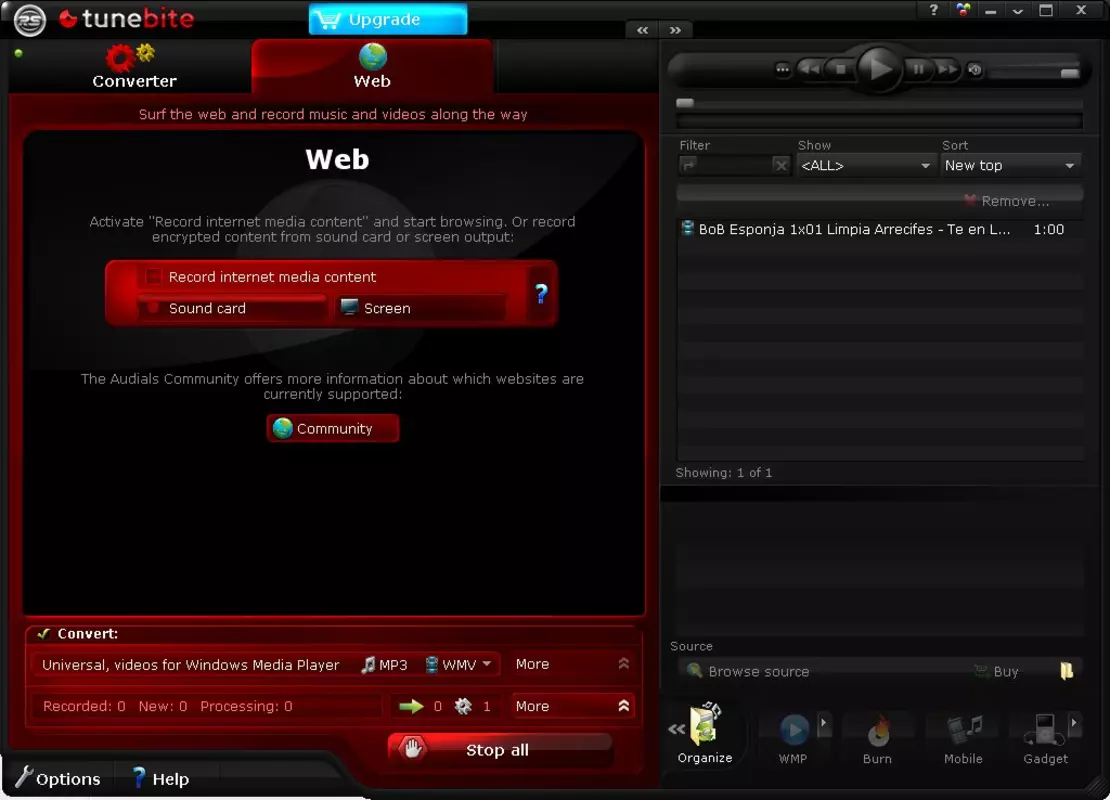Switch to the Converter tab
1110x800 pixels.
click(x=134, y=67)
